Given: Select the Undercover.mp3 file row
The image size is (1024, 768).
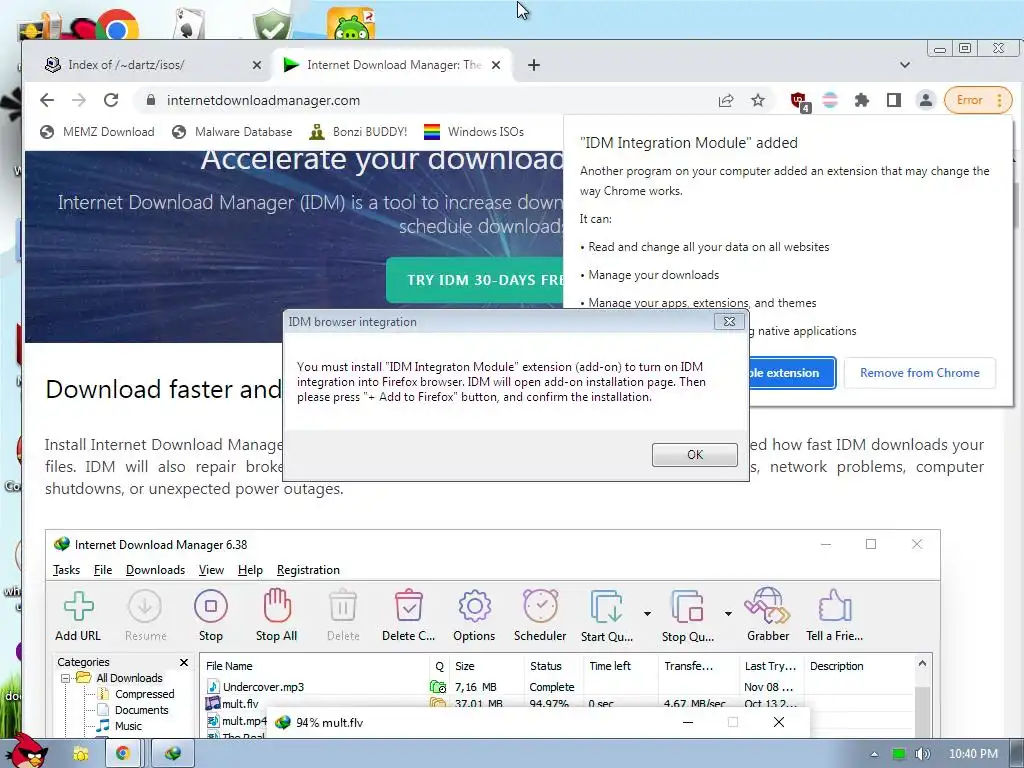Looking at the screenshot, I should (556, 687).
